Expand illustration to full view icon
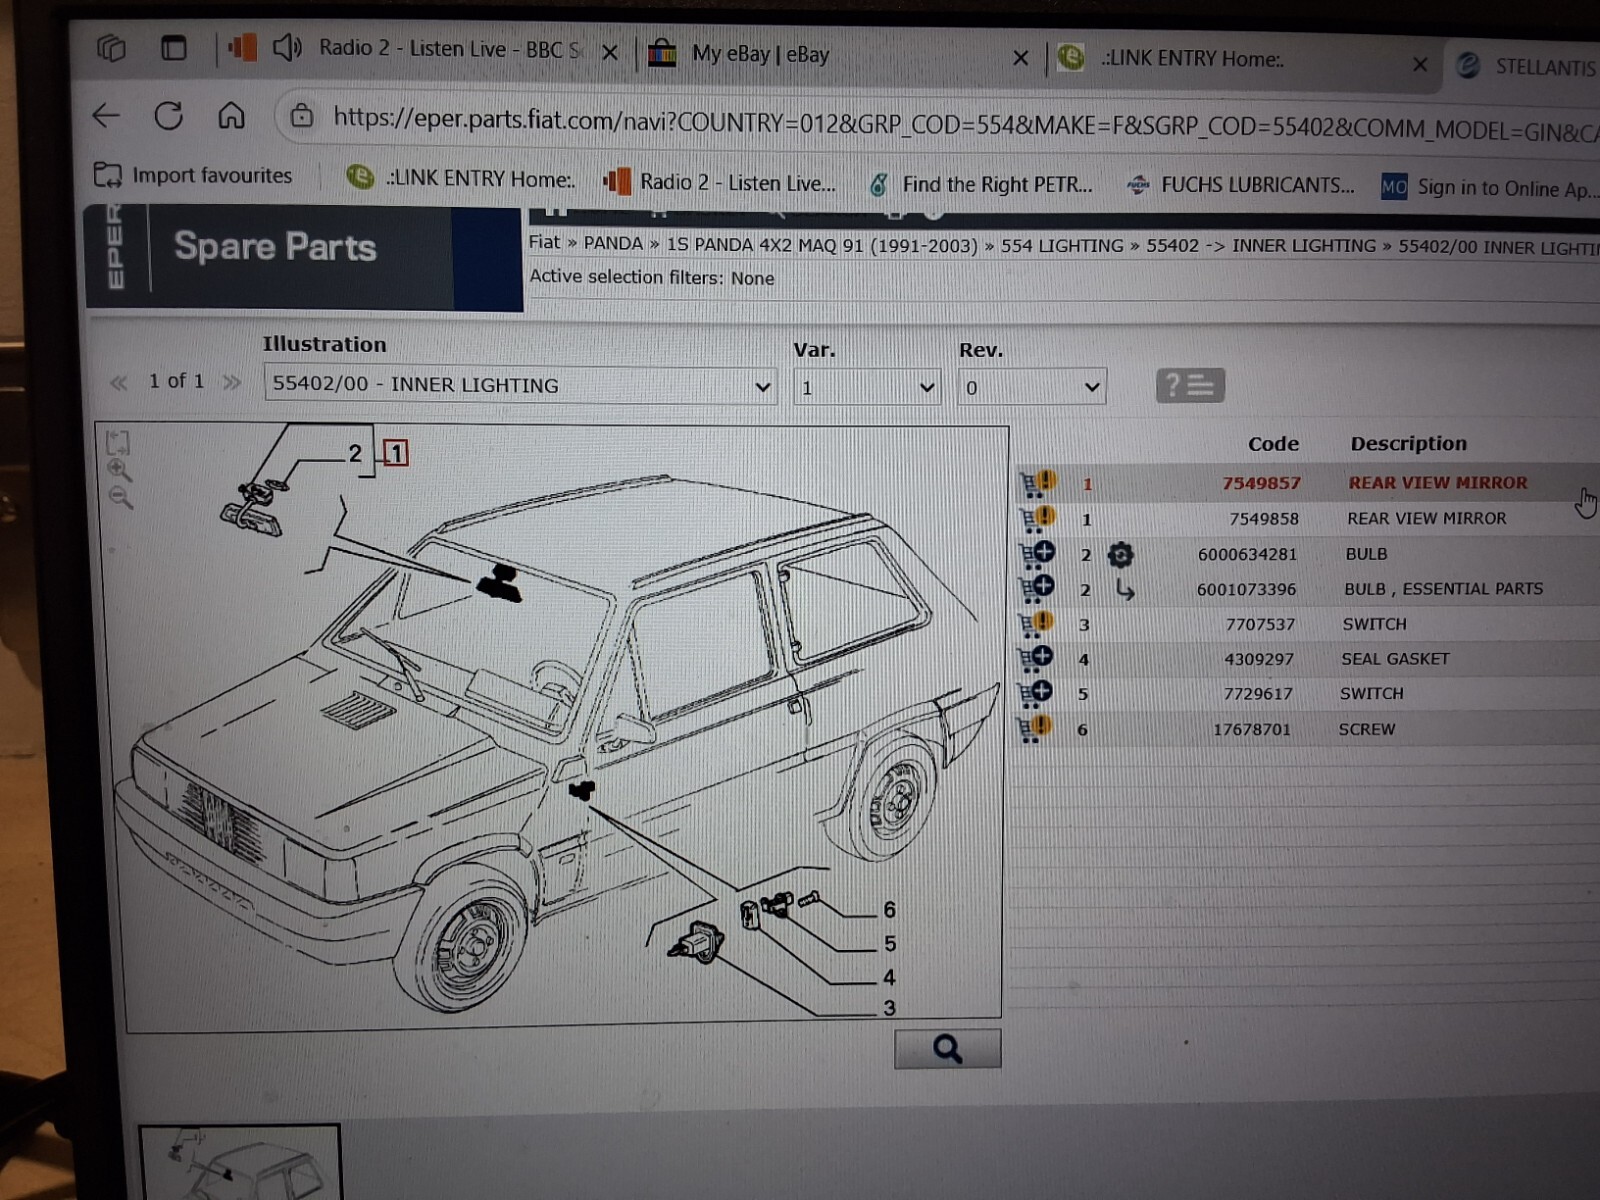The image size is (1600, 1200). point(117,443)
